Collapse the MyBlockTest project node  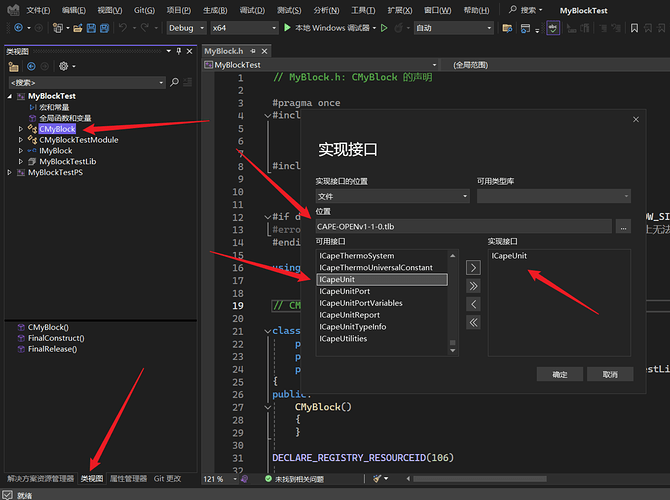[x=9, y=96]
